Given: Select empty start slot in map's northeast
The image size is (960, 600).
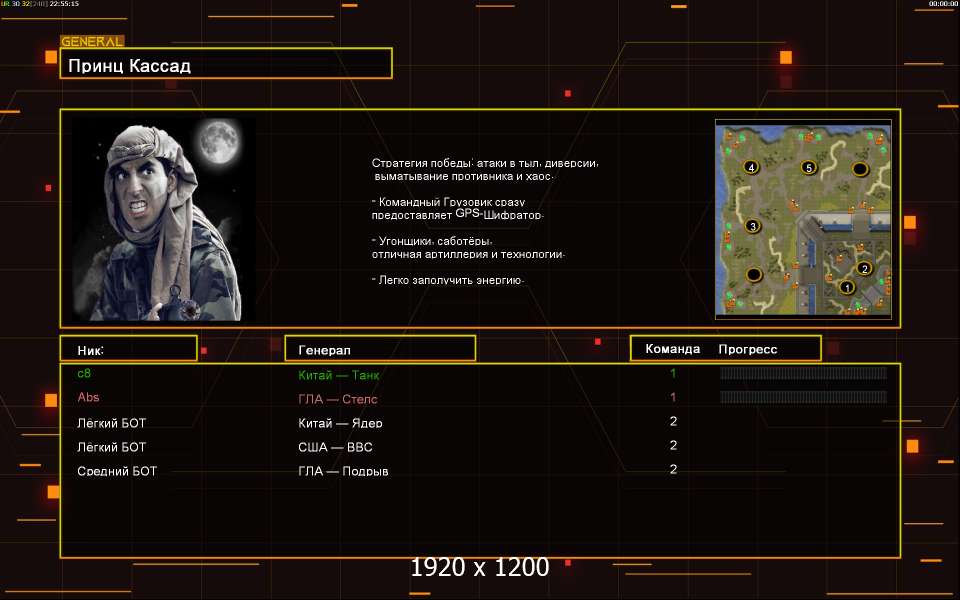Looking at the screenshot, I should pos(859,167).
